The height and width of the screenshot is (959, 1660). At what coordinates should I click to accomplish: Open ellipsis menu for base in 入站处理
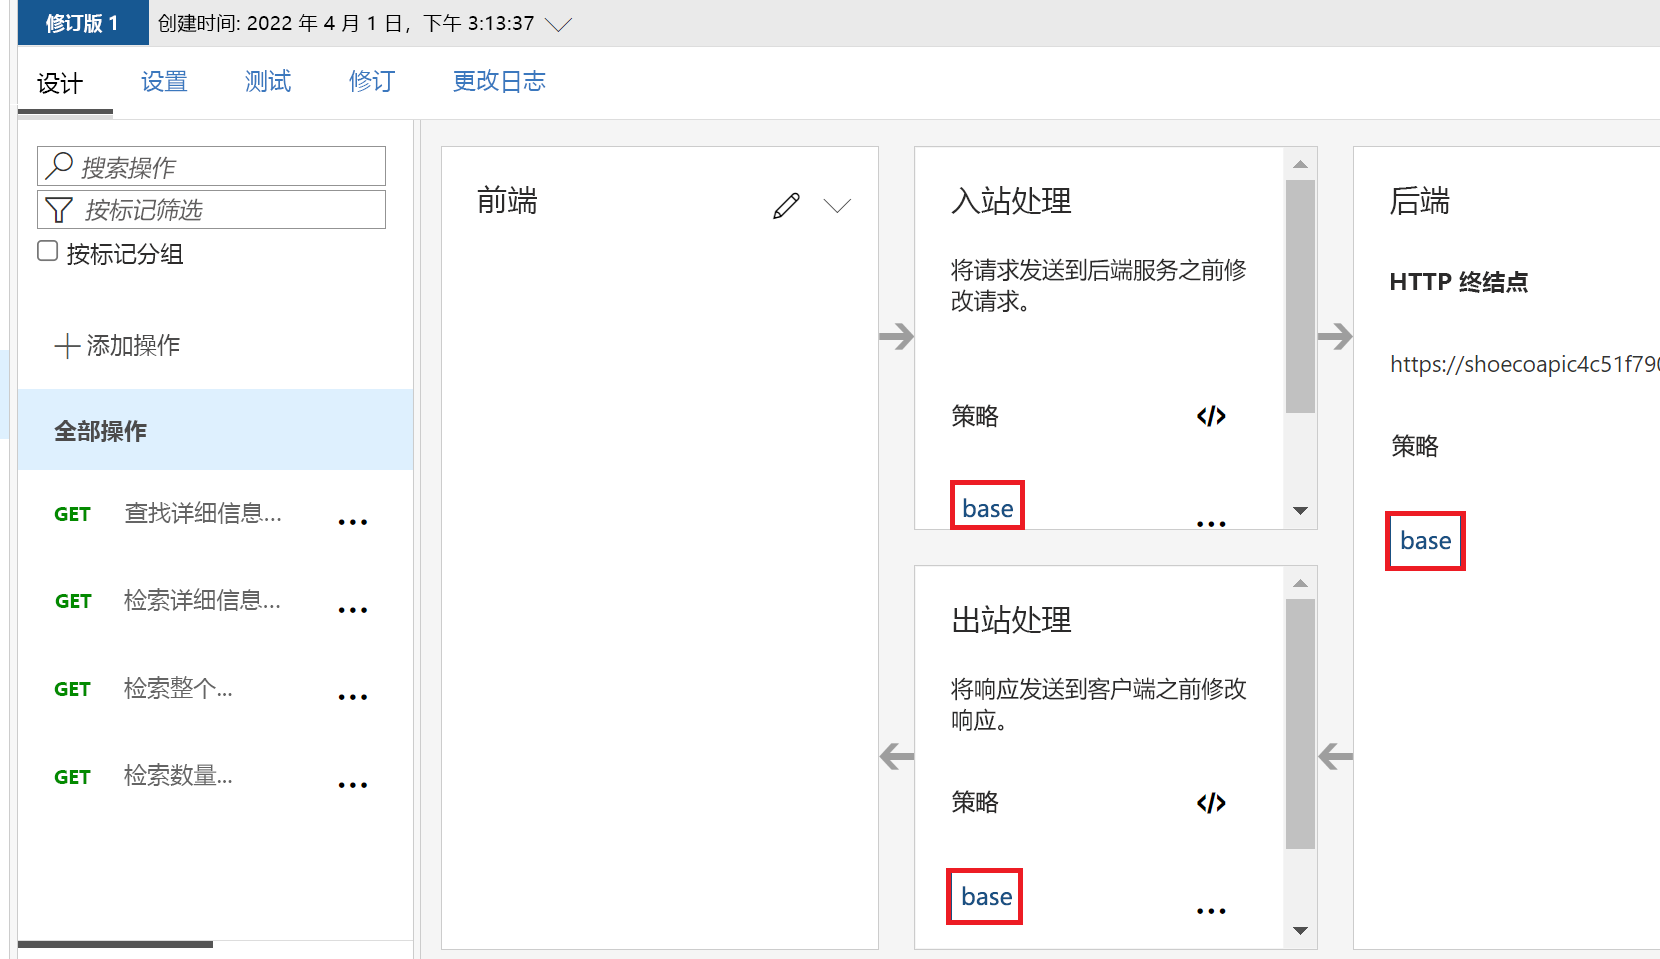click(x=1211, y=524)
